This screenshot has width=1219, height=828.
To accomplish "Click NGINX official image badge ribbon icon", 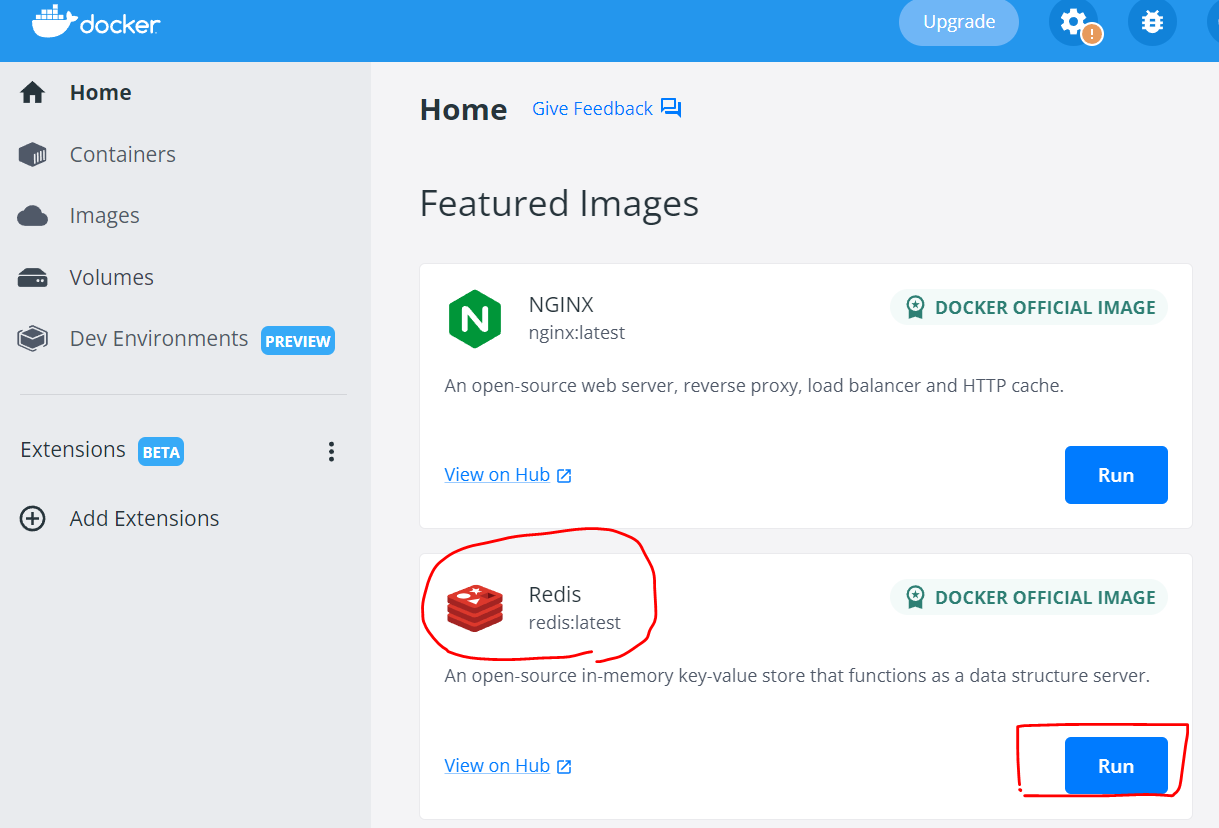I will 914,308.
